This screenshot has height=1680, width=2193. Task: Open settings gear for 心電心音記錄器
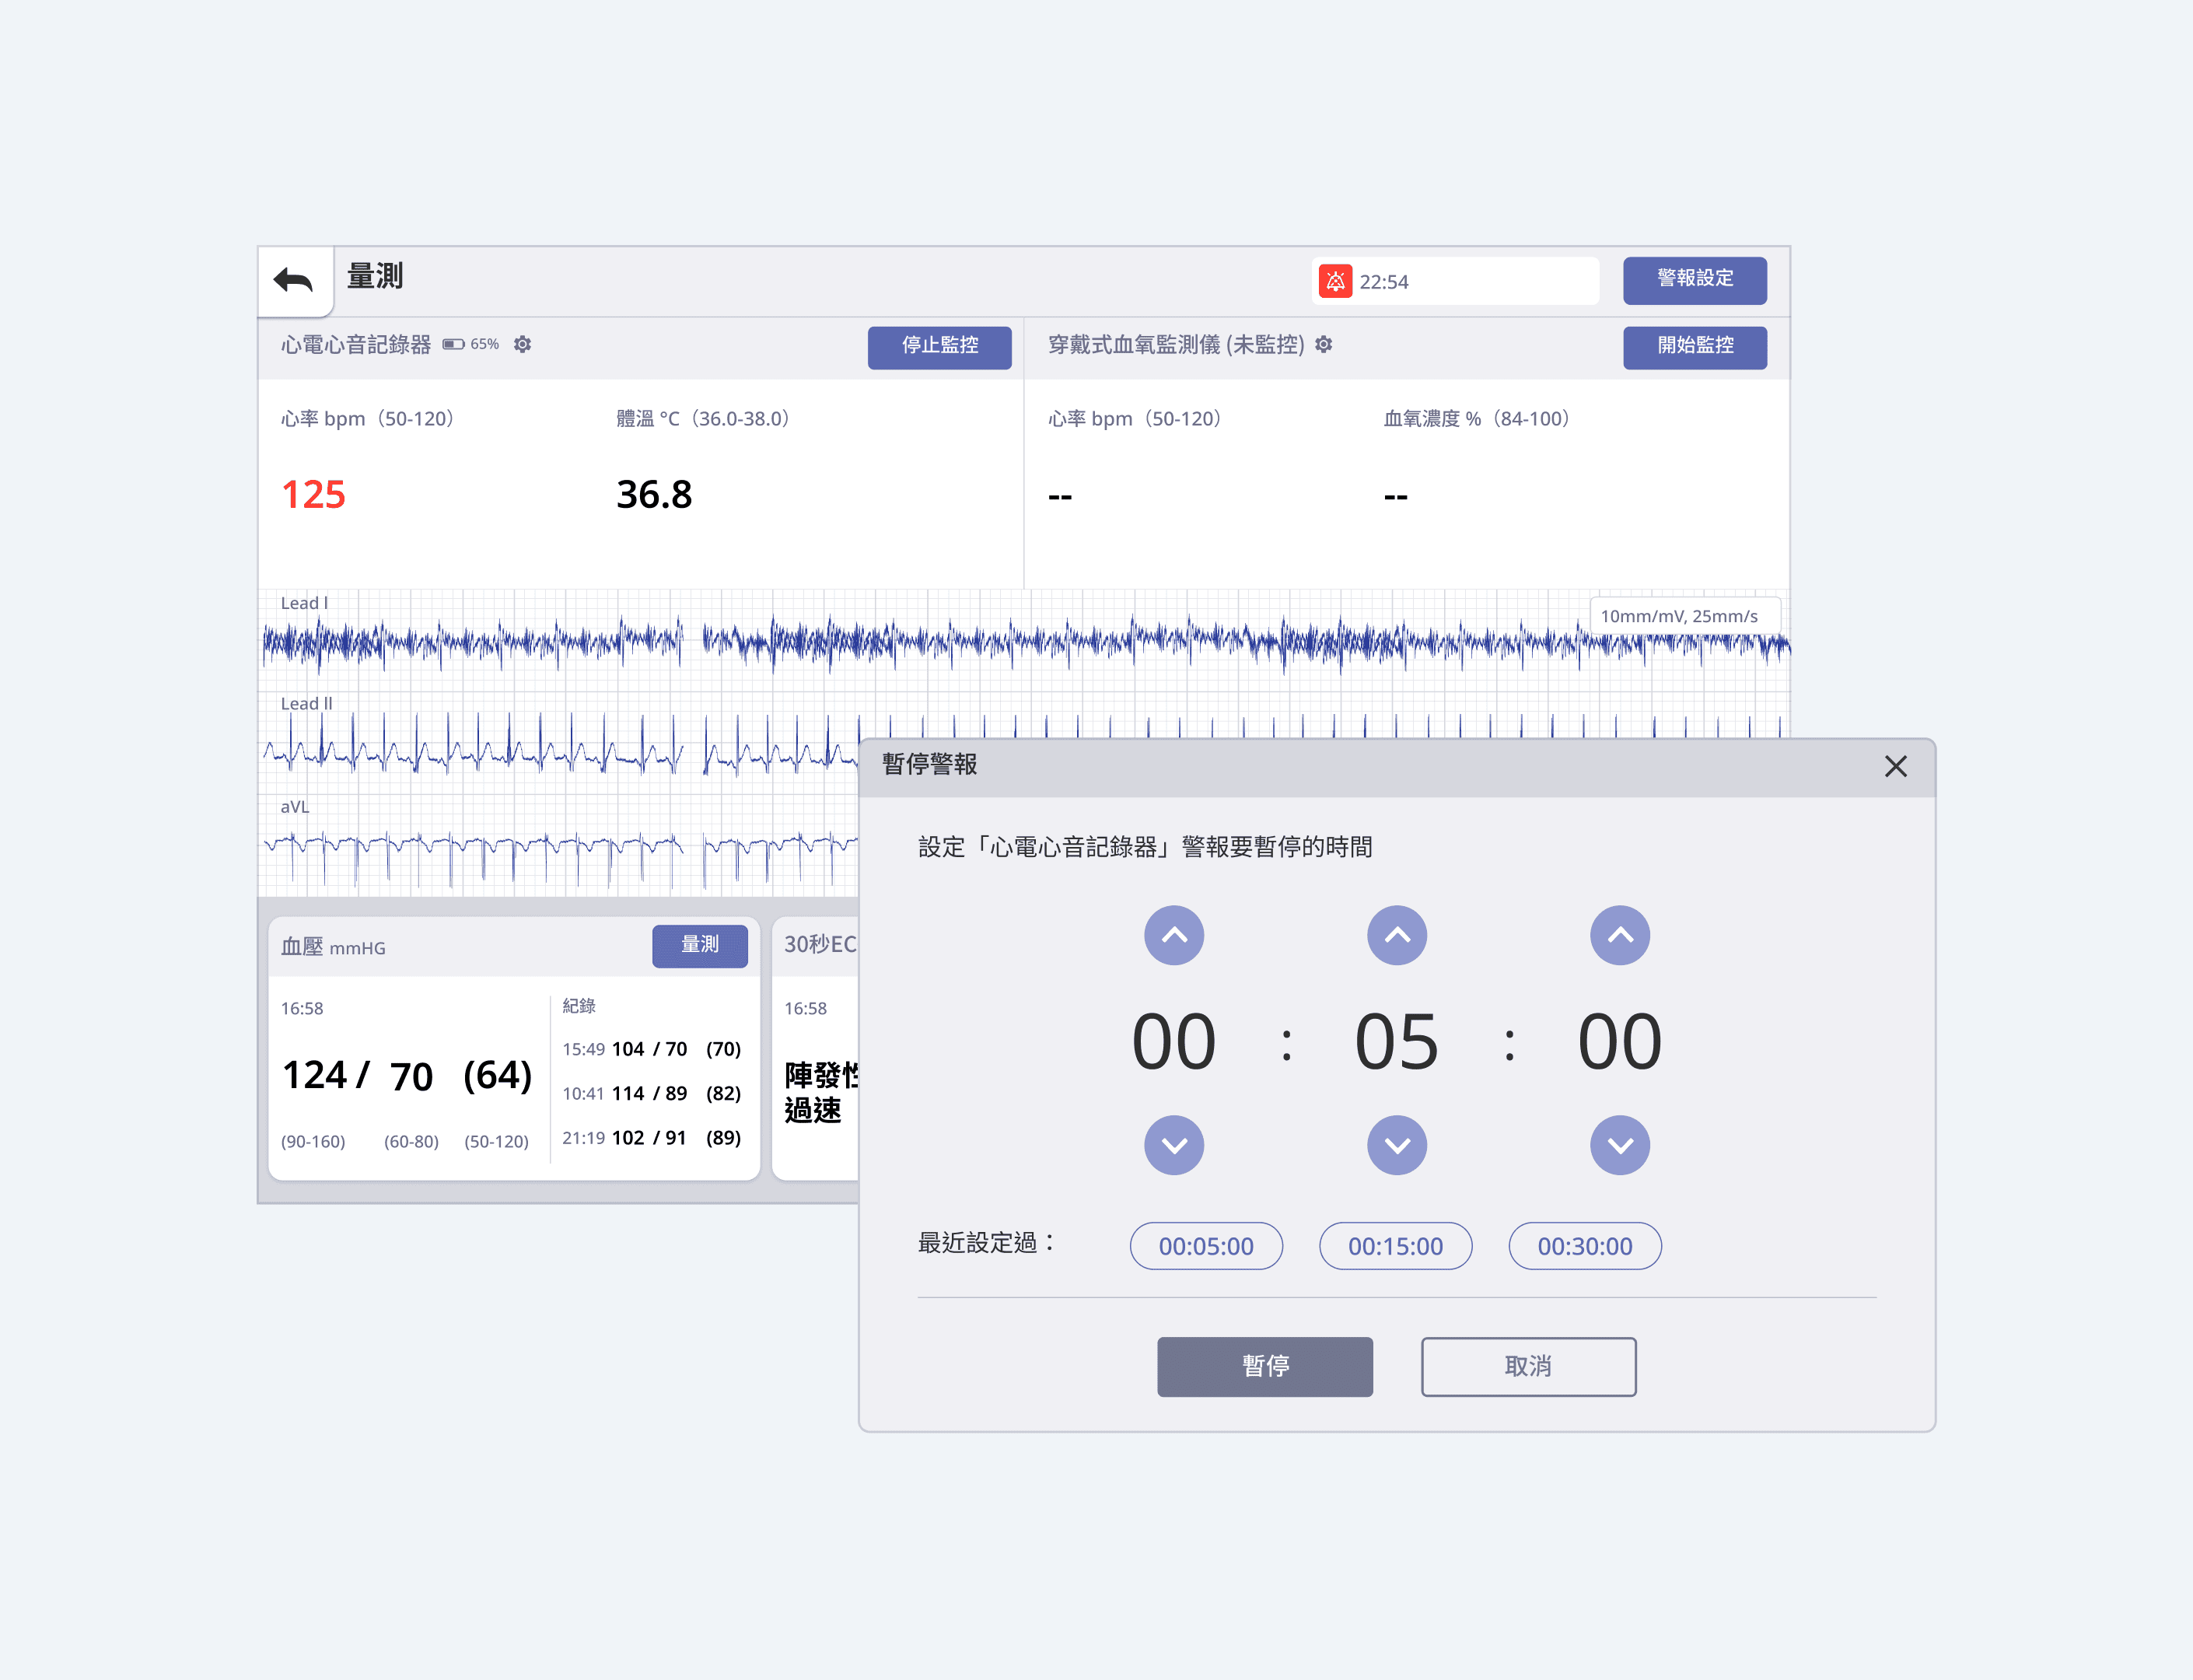pos(522,345)
